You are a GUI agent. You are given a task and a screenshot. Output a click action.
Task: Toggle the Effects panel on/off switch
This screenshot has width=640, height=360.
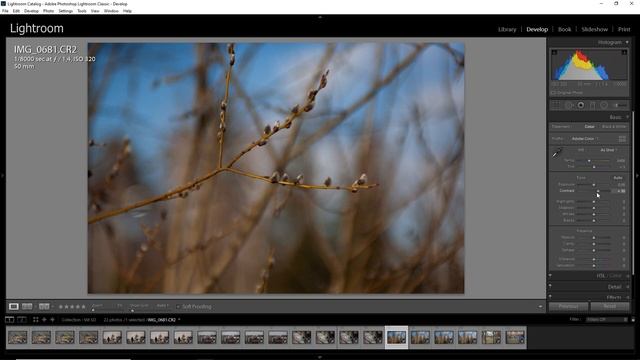click(550, 297)
